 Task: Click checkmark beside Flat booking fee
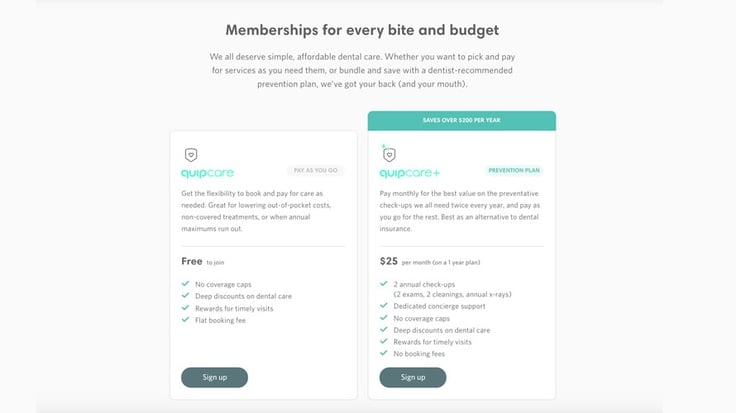tap(185, 320)
